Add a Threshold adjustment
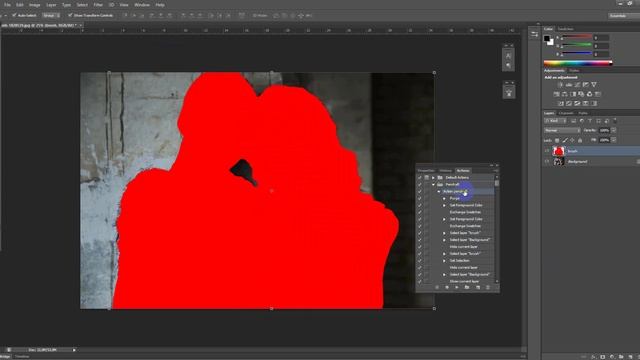The image size is (640, 360). [x=577, y=103]
